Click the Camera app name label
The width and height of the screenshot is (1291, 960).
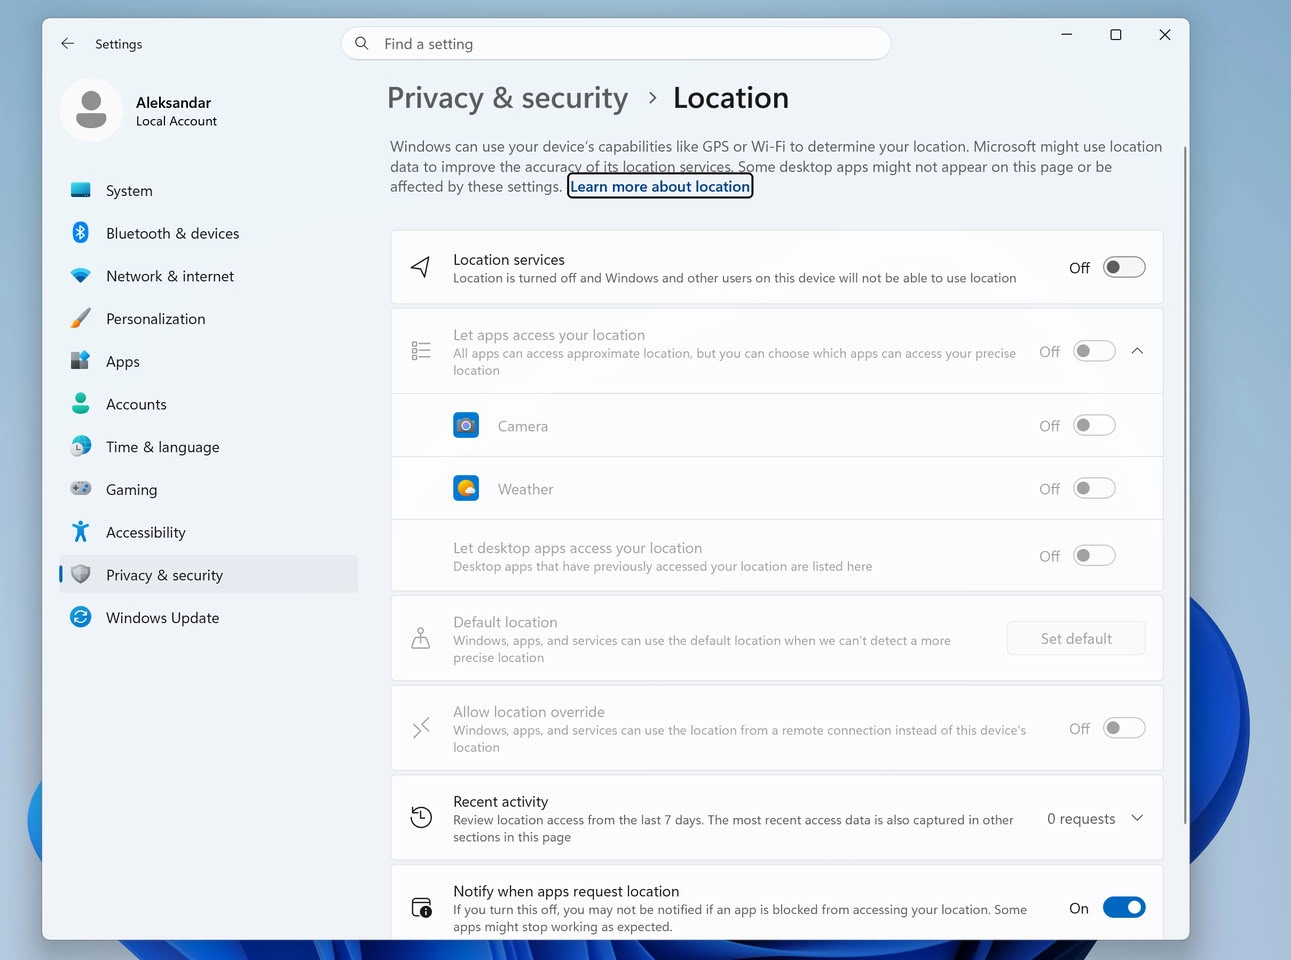coord(523,426)
